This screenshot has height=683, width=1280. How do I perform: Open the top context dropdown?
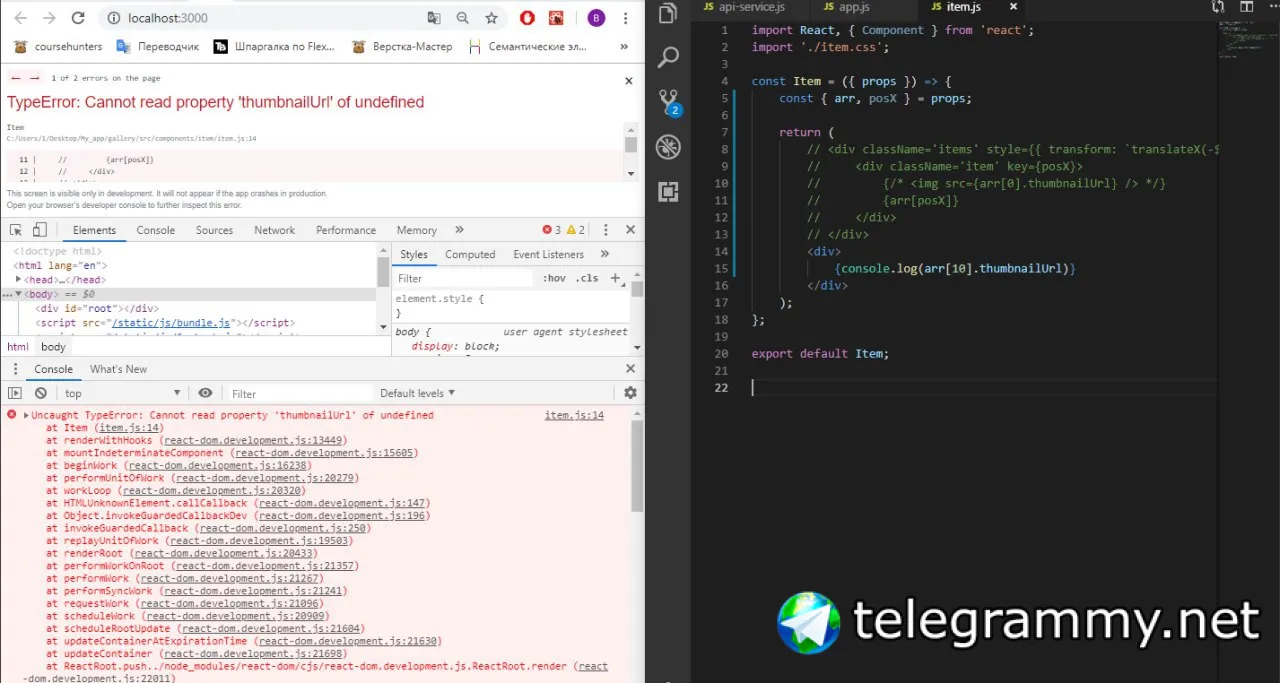(x=122, y=393)
